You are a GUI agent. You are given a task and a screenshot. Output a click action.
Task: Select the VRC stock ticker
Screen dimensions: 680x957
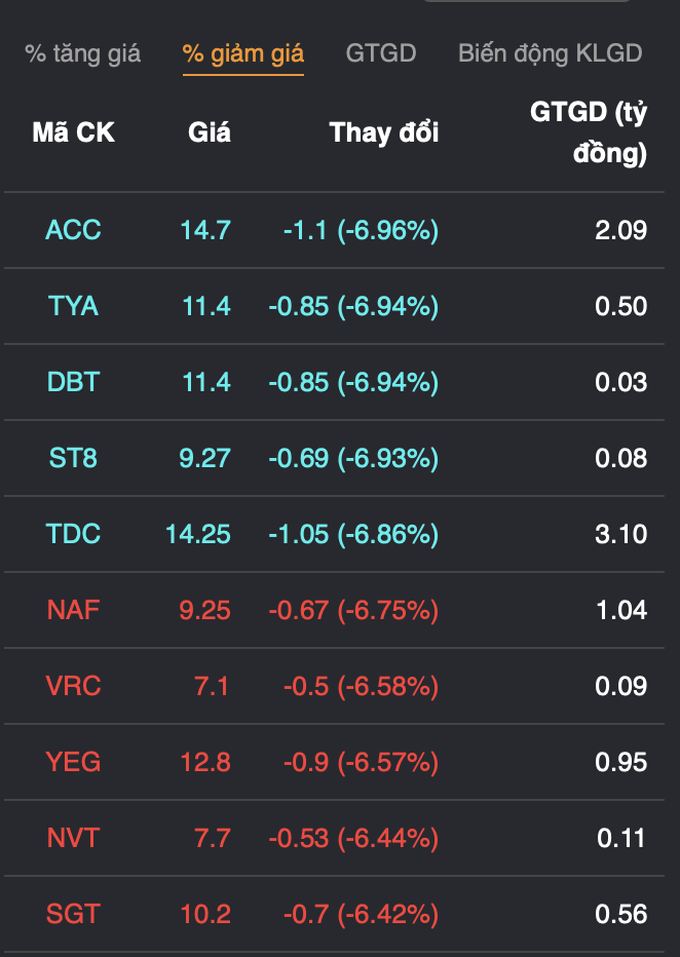pos(73,686)
